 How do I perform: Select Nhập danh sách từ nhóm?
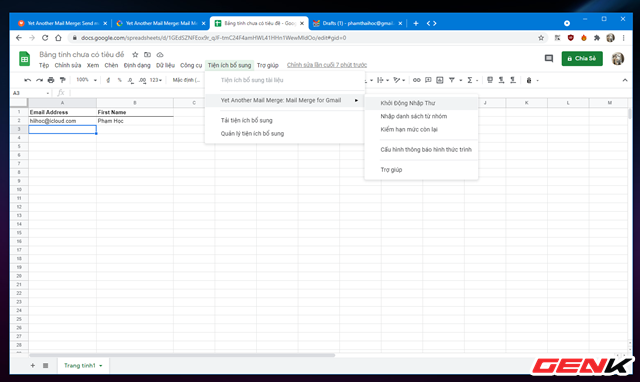(421, 116)
